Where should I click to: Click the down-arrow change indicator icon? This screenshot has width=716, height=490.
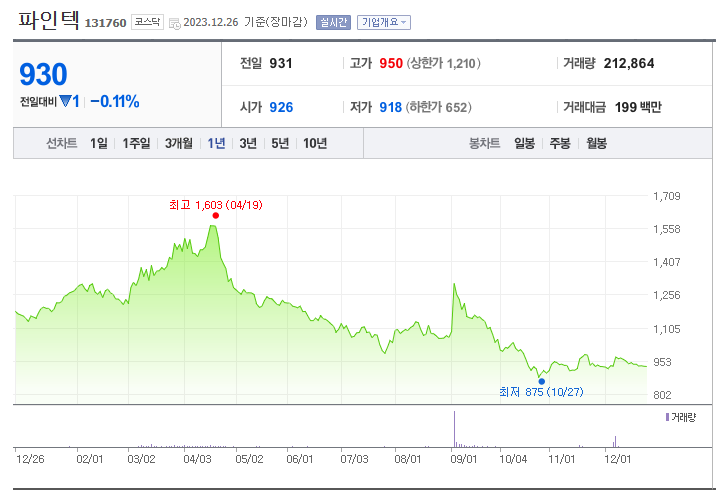(66, 101)
